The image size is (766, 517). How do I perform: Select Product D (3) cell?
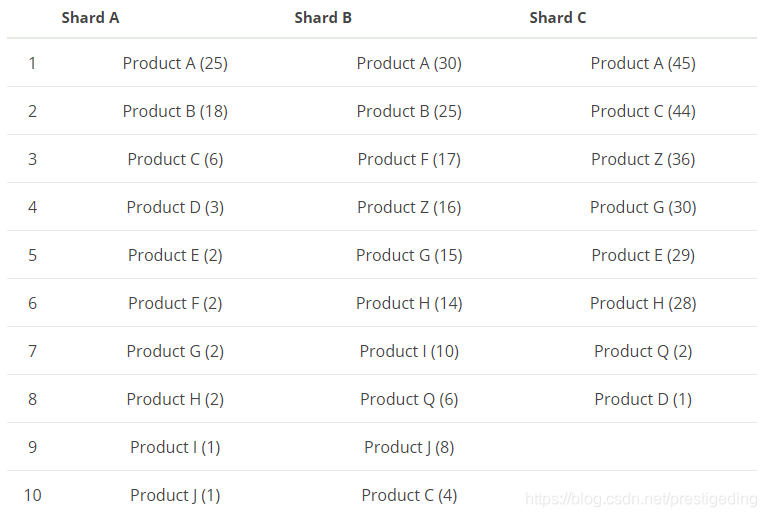(x=175, y=207)
